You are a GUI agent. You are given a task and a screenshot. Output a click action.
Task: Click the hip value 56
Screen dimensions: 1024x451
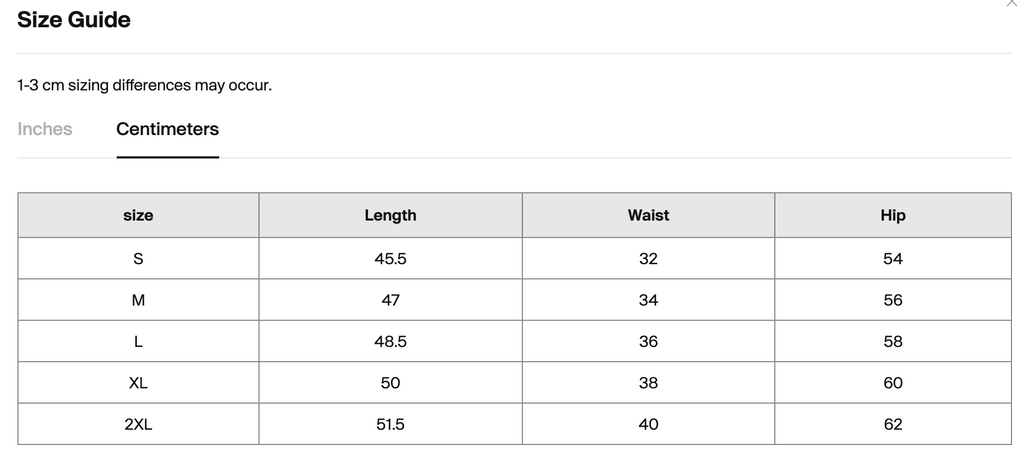click(893, 300)
